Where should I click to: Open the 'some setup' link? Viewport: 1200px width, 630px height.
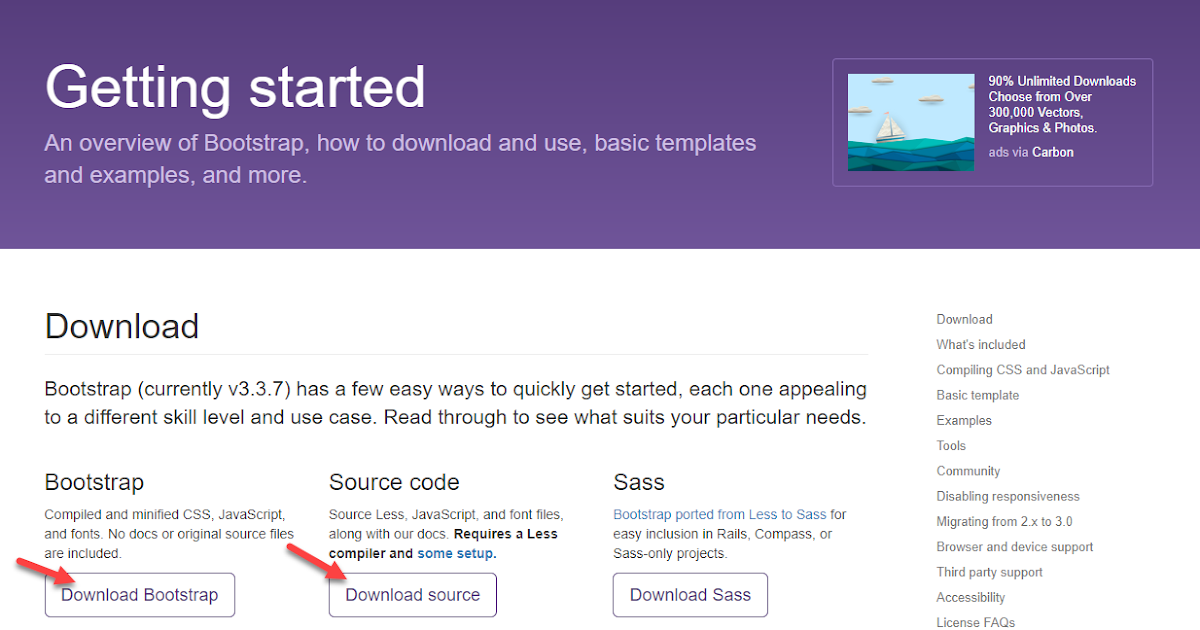pos(455,553)
